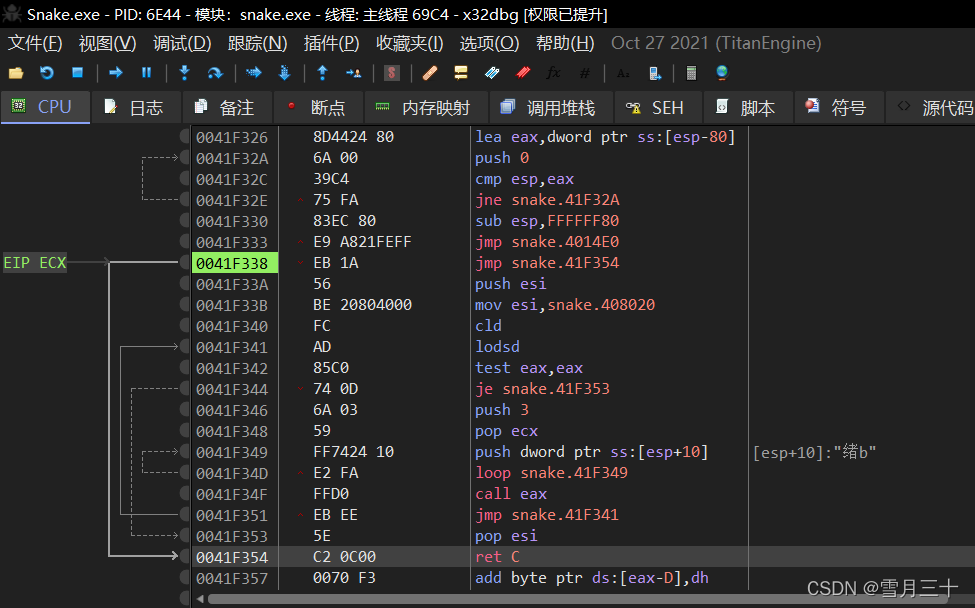Toggle breakpoint bullet at address 0041F326
The width and height of the screenshot is (975, 608).
point(185,137)
